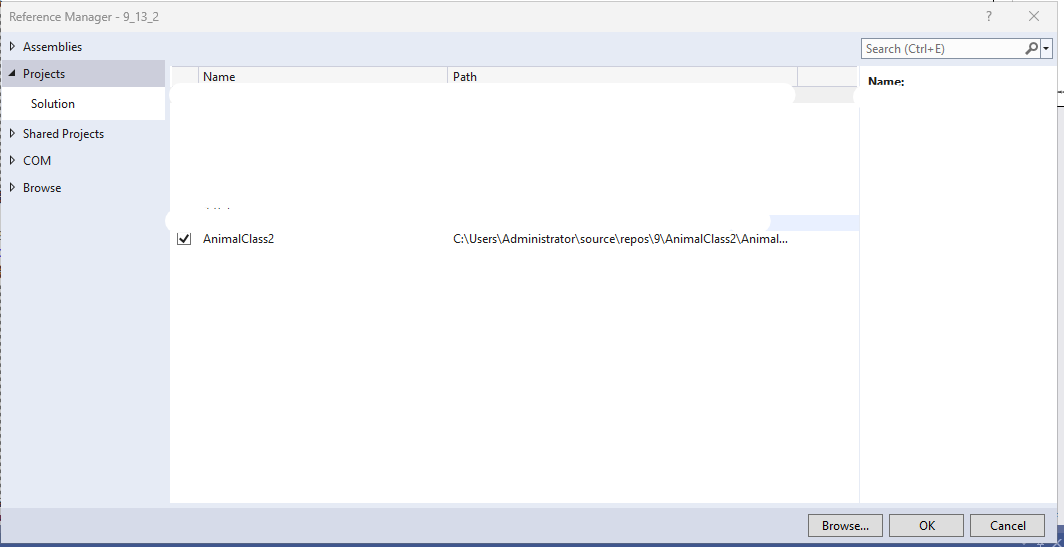Collapse the Projects category arrow
1064x547 pixels.
[x=12, y=73]
